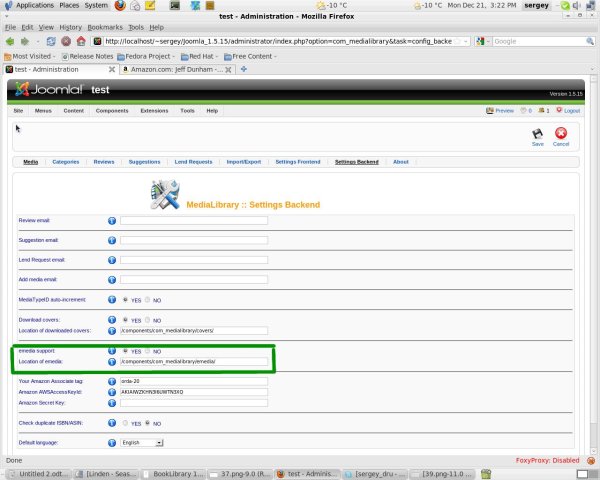Set MediaTypeID auto-increment to NO

[x=147, y=300]
